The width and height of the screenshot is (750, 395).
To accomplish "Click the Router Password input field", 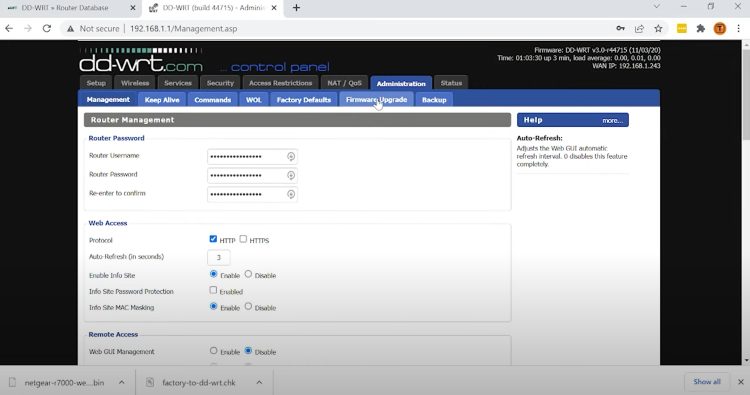I will (x=252, y=176).
